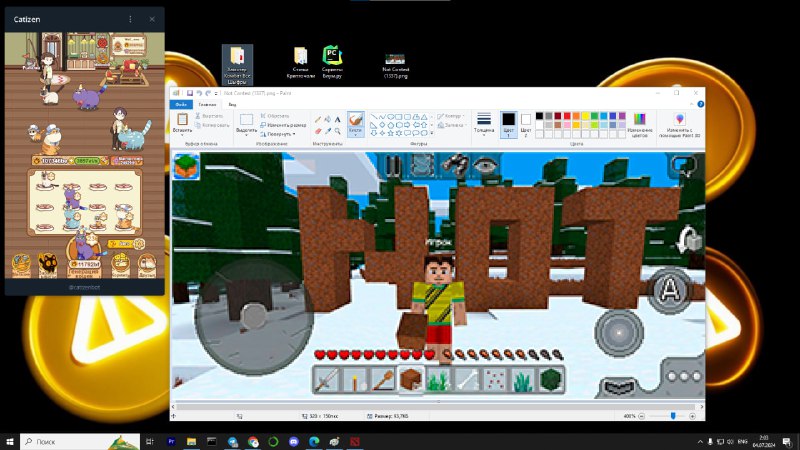Screen dimensions: 800x450
Task: Open the Thickness (Толщина) dropdown
Action: click(x=484, y=125)
